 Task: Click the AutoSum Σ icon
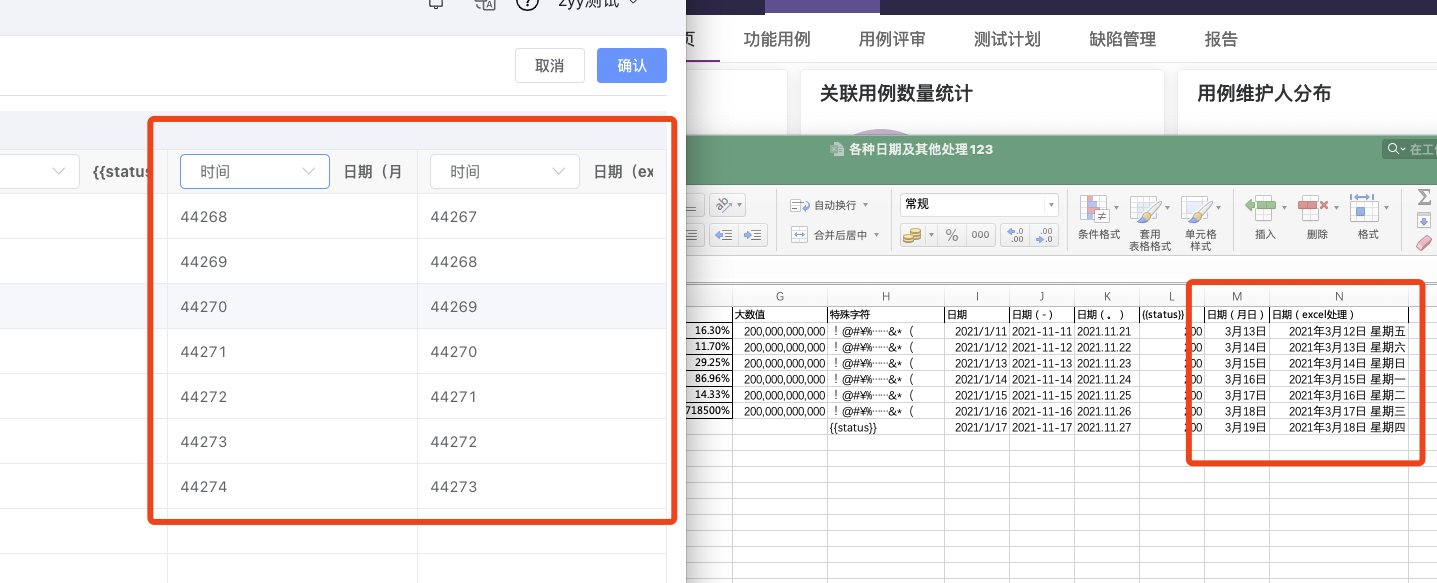point(1424,196)
